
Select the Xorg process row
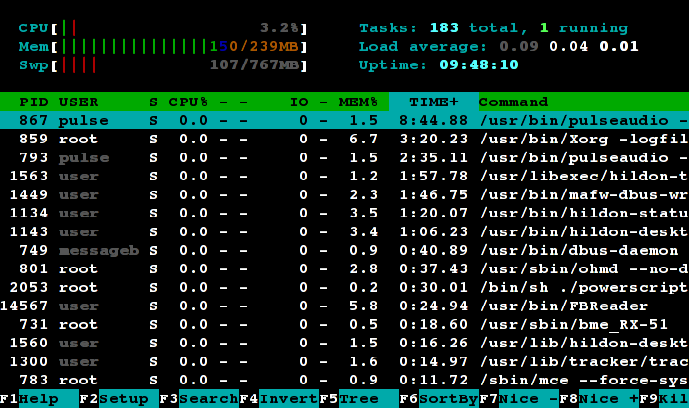344,139
